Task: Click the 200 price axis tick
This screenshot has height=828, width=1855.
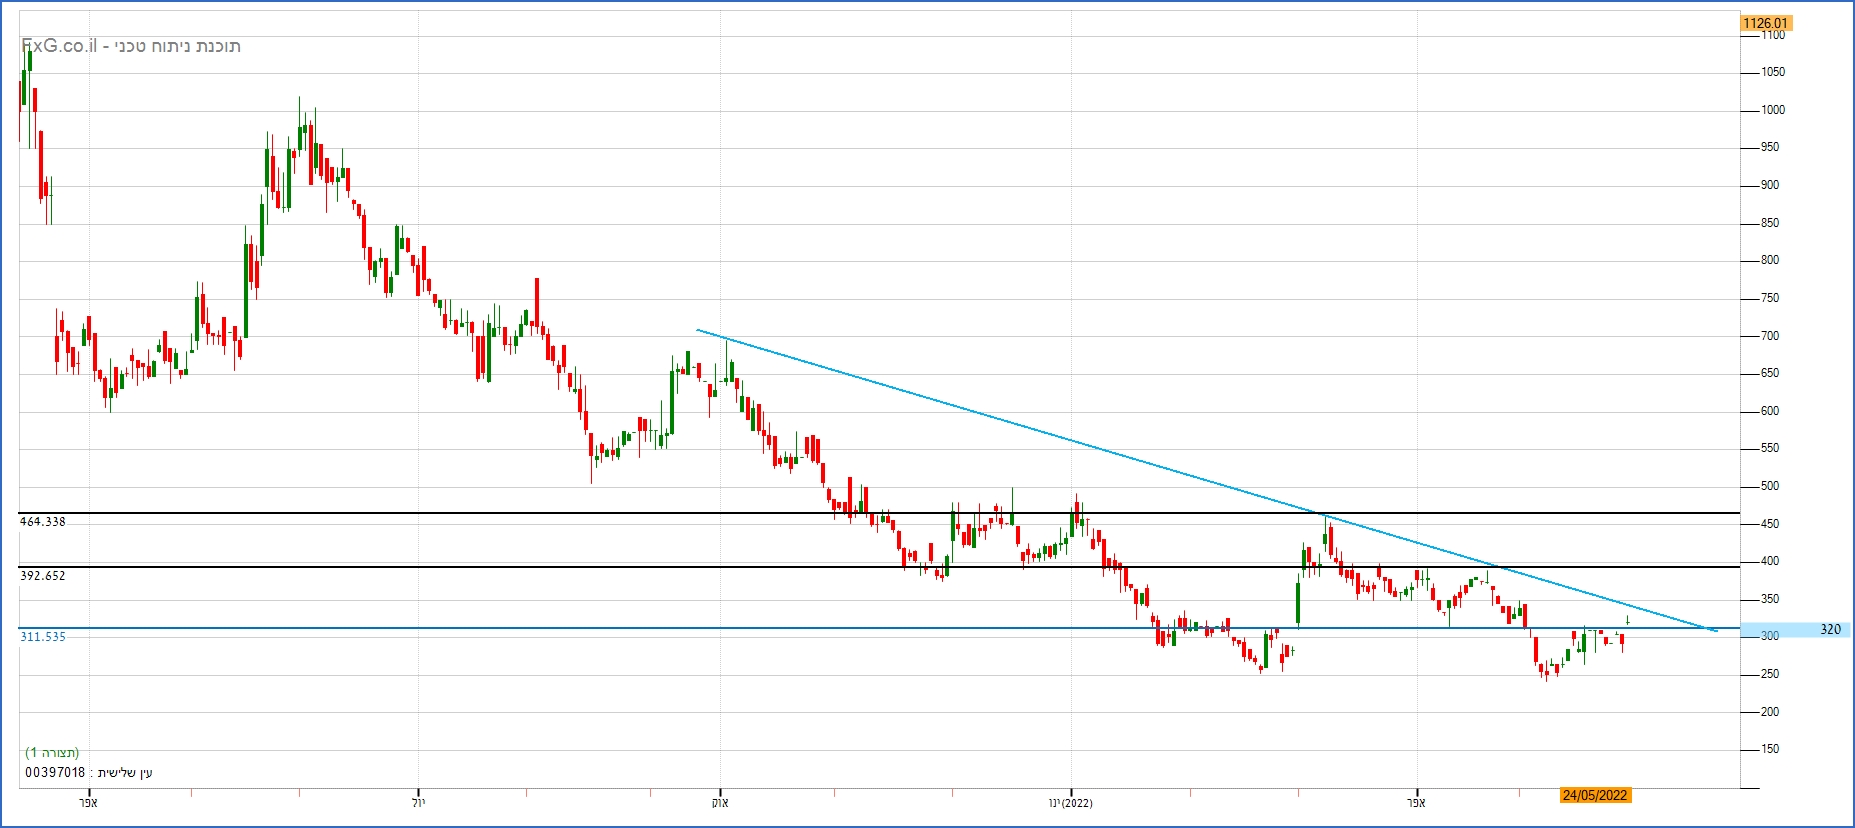Action: point(1770,712)
